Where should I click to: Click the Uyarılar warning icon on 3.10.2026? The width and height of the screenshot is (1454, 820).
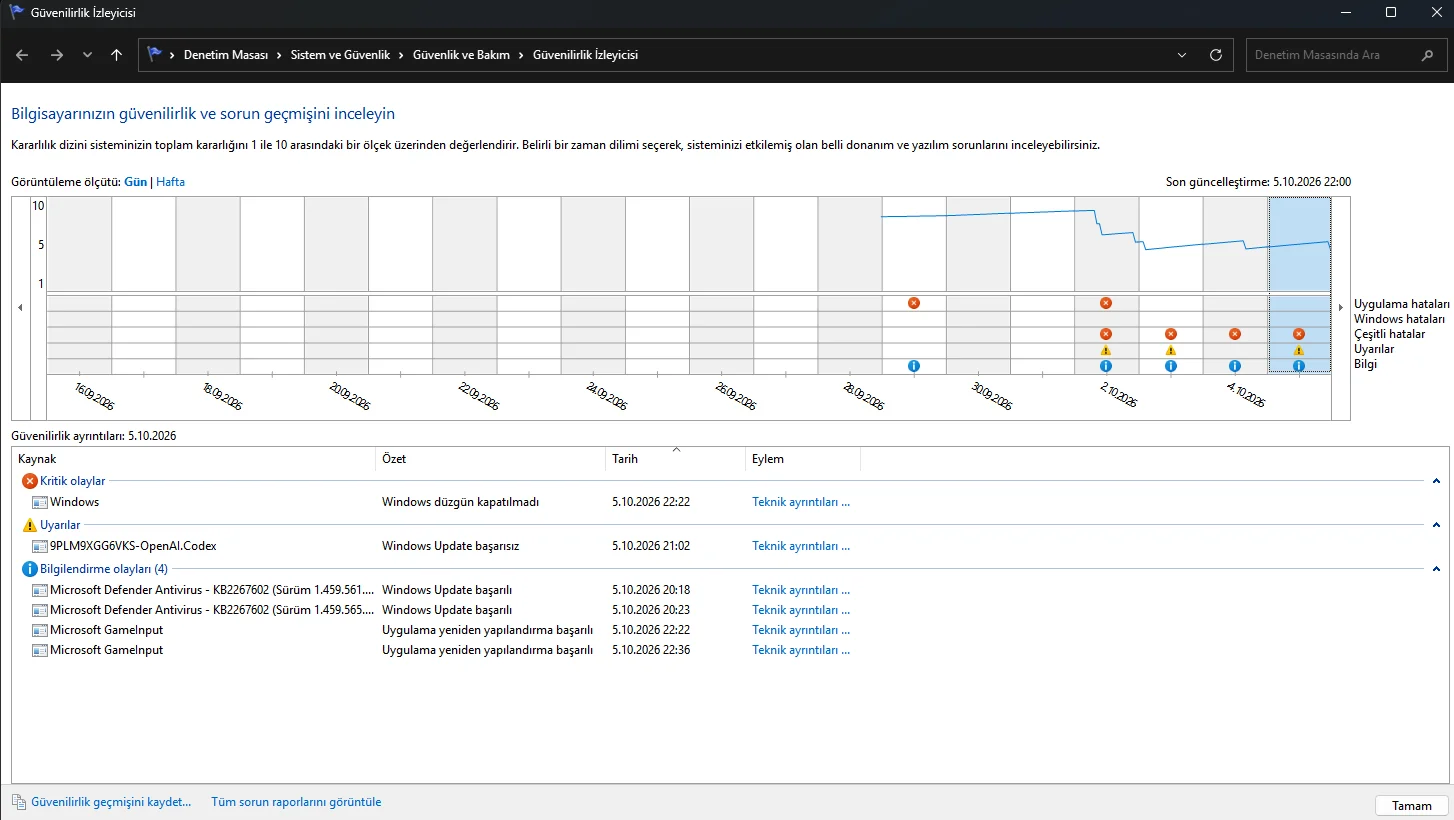tap(1171, 350)
